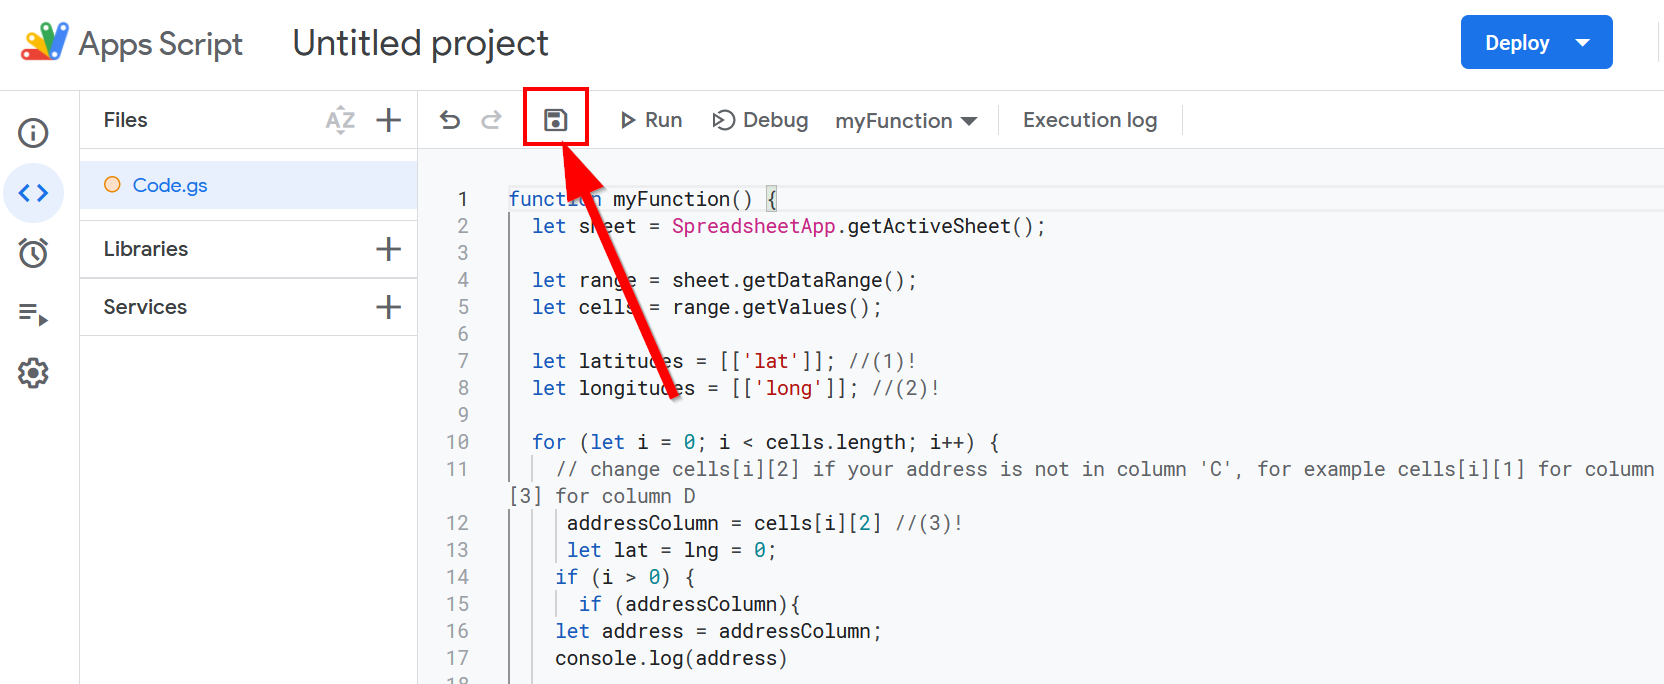The image size is (1664, 684).
Task: Click the redo arrow icon
Action: pos(491,120)
